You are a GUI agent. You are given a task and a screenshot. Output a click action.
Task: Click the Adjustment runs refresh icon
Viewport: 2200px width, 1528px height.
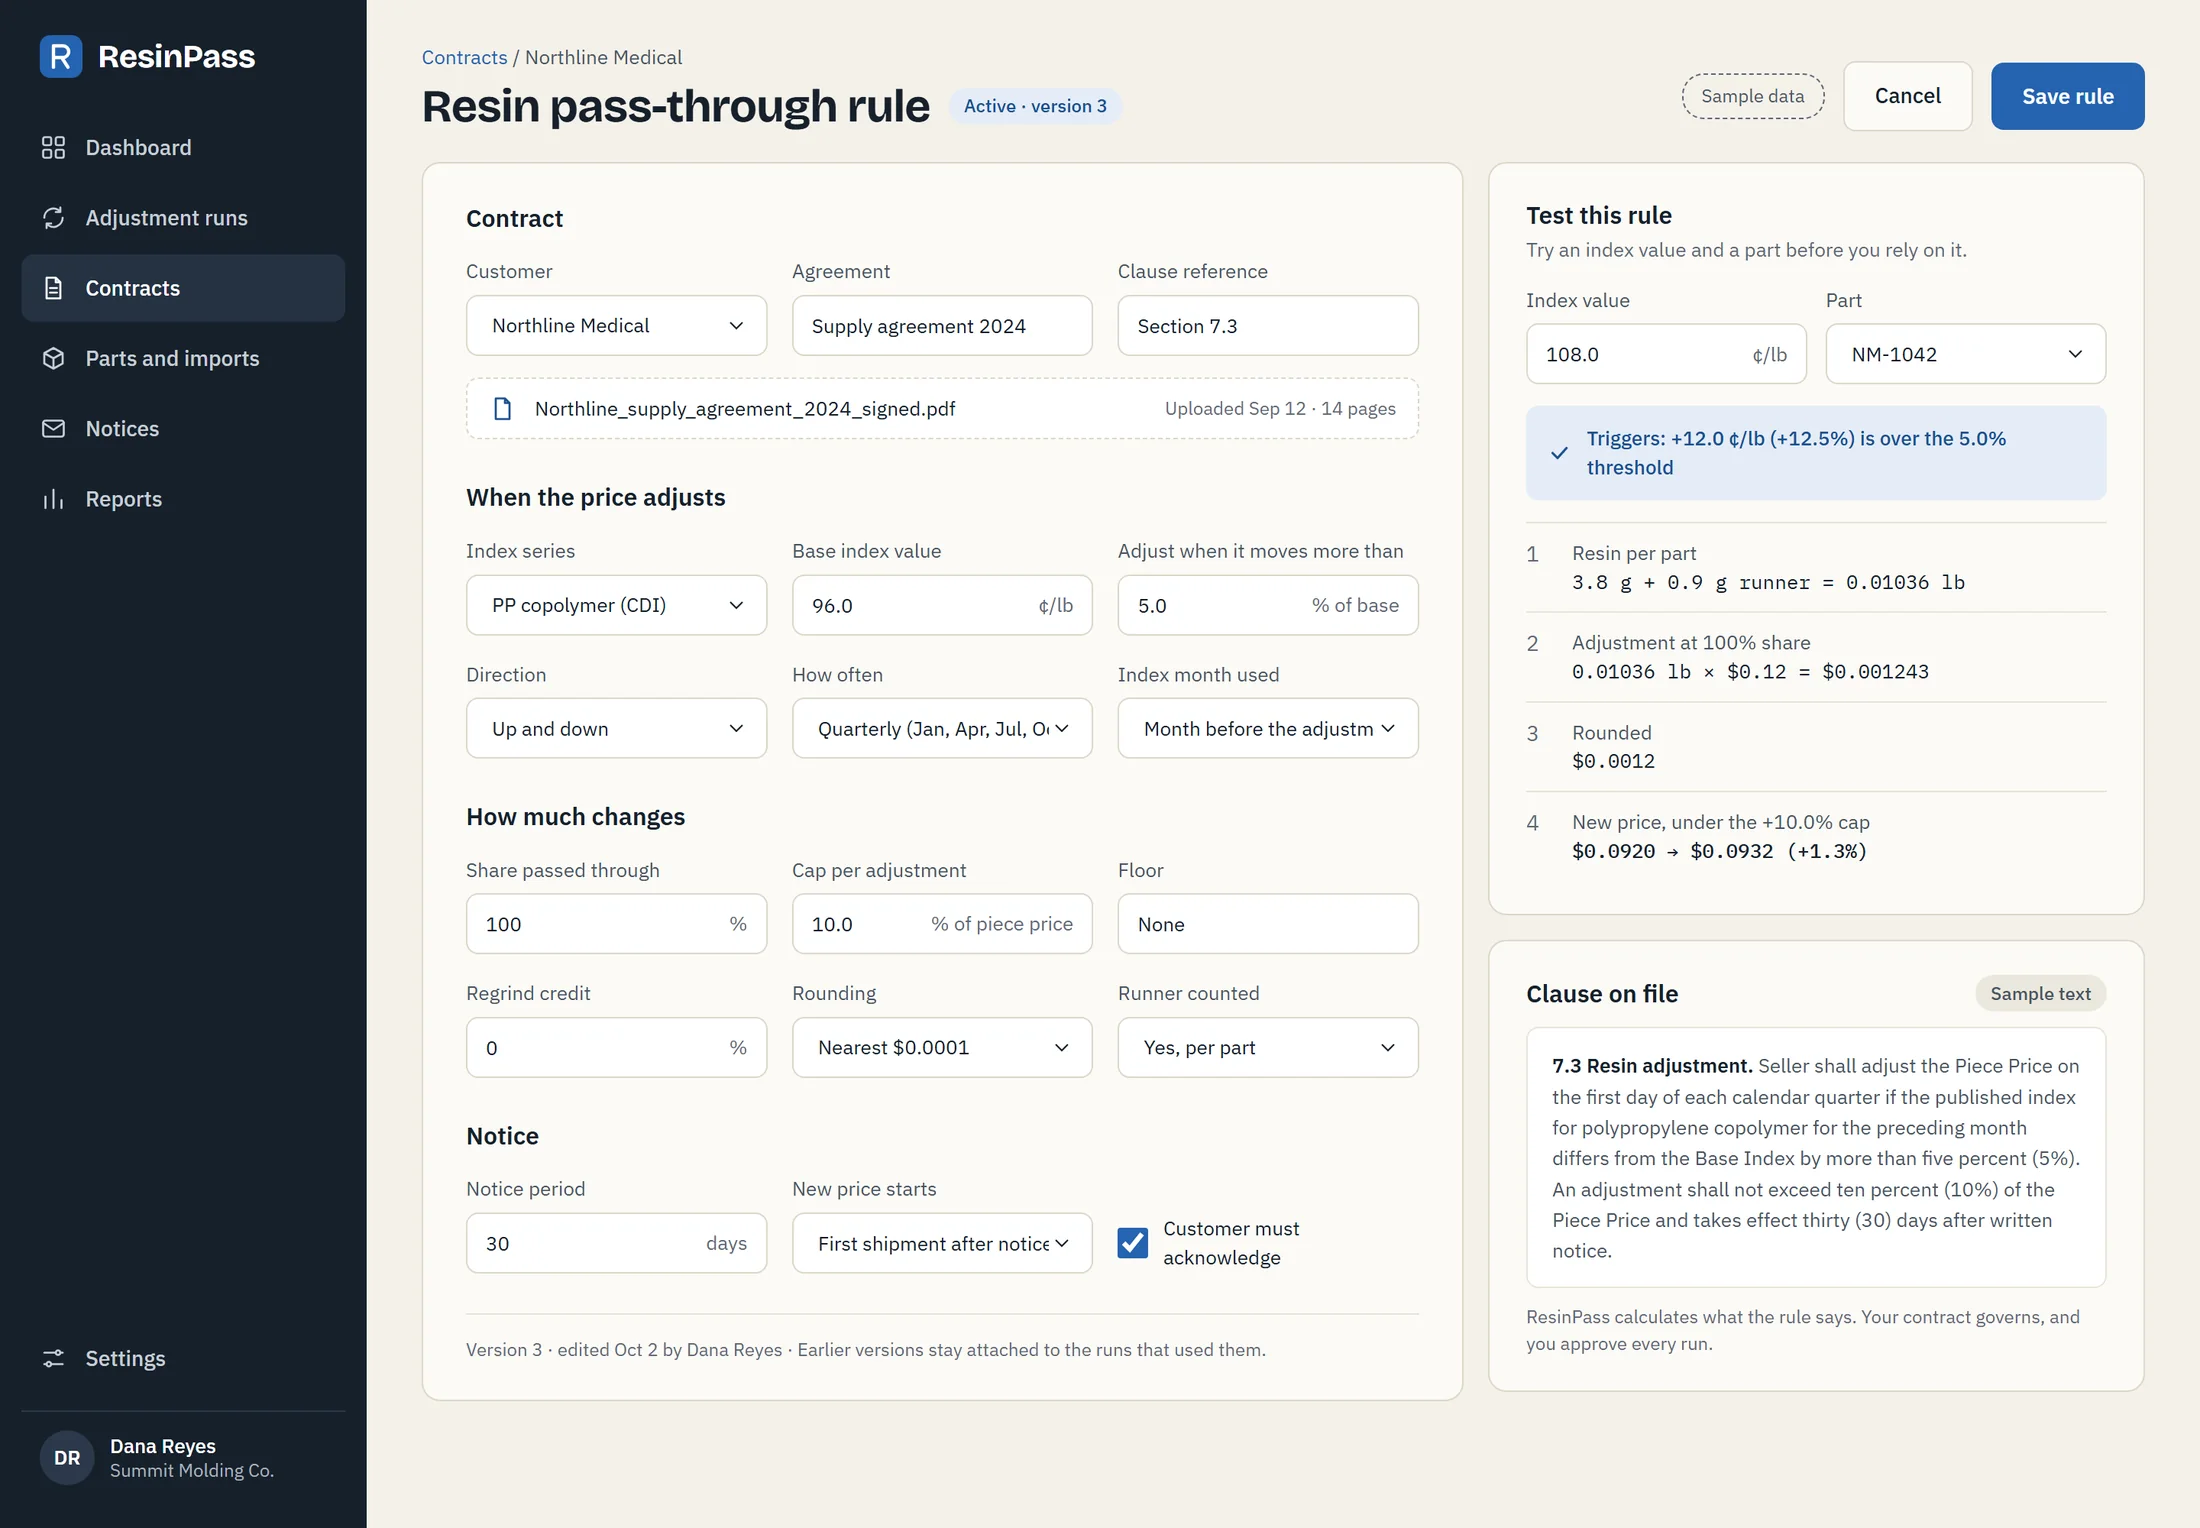pos(53,218)
